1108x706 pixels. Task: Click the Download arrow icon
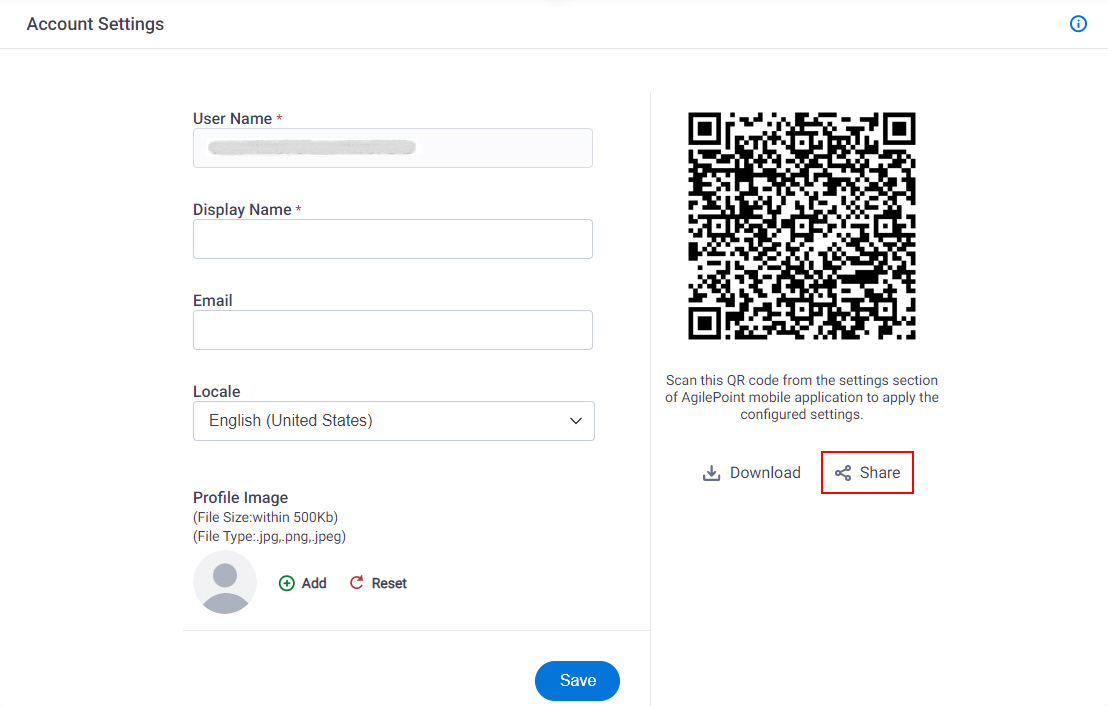click(711, 473)
